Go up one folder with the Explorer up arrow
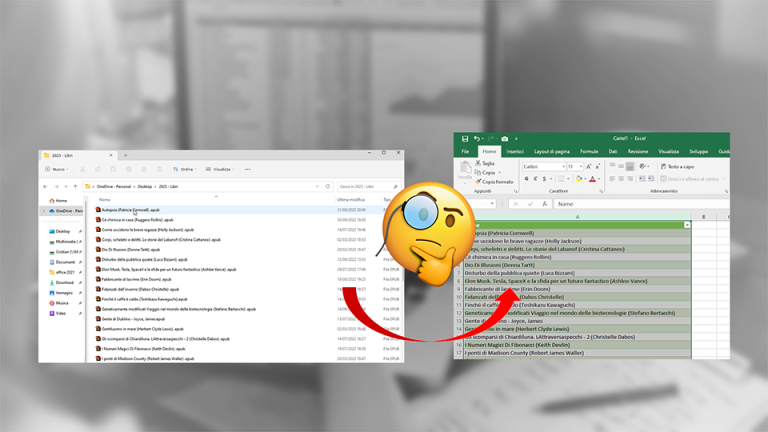 [x=76, y=186]
